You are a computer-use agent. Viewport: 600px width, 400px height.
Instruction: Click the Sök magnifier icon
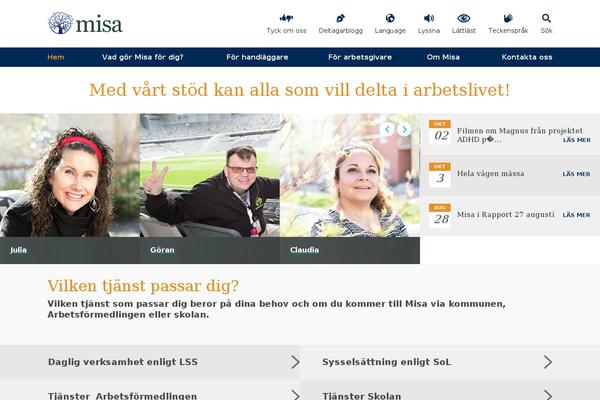pyautogui.click(x=546, y=18)
